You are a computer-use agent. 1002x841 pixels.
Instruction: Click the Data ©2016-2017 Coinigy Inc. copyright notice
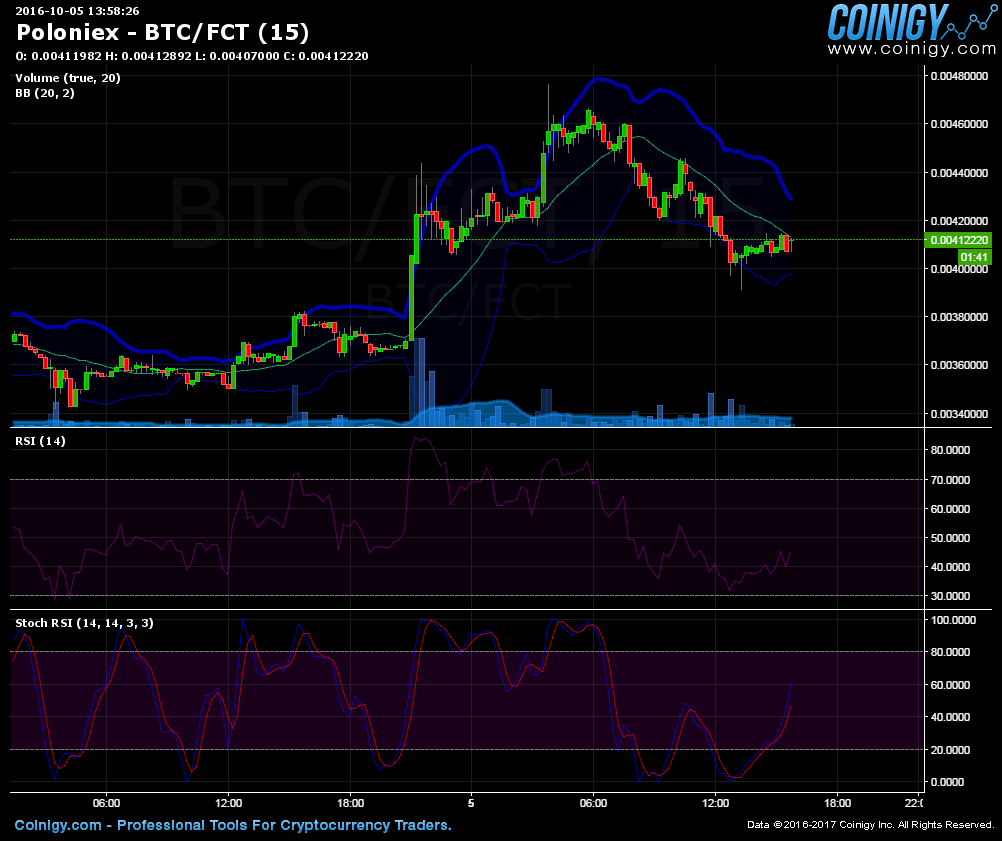[870, 826]
